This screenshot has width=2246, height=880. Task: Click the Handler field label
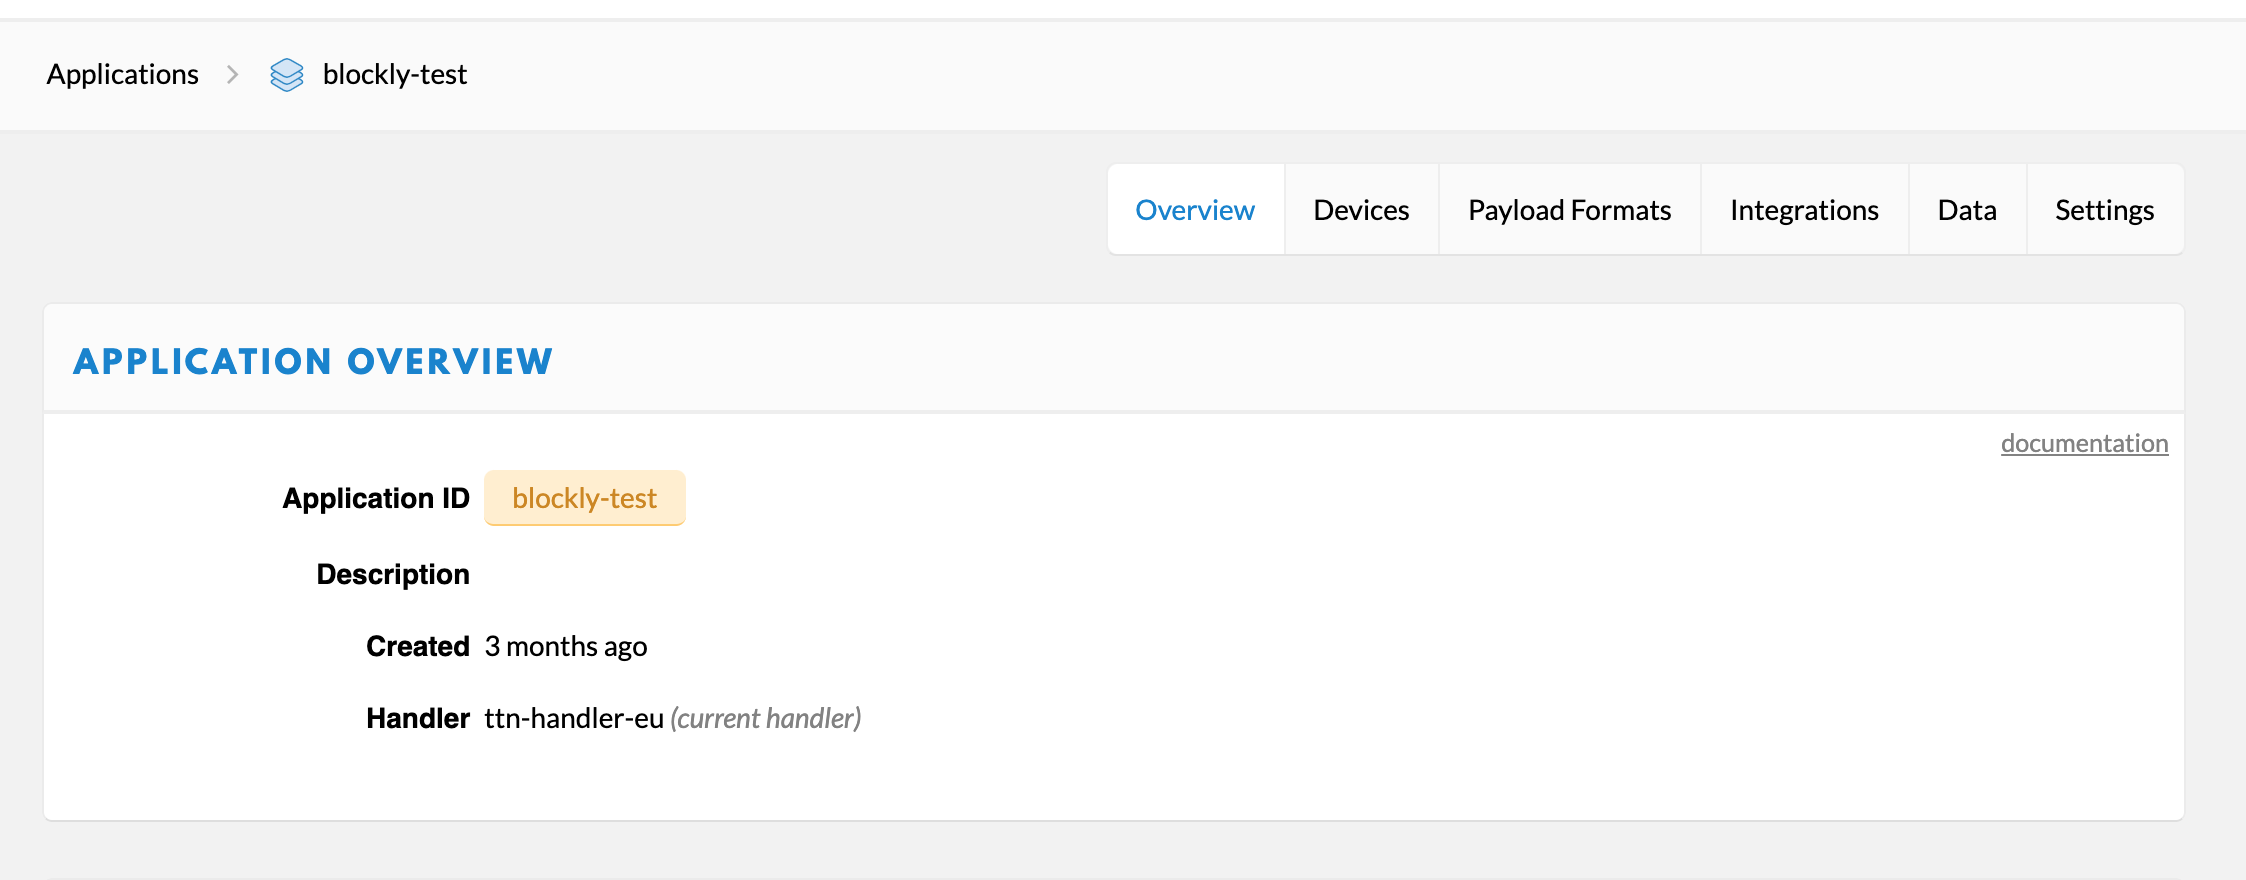pos(418,718)
